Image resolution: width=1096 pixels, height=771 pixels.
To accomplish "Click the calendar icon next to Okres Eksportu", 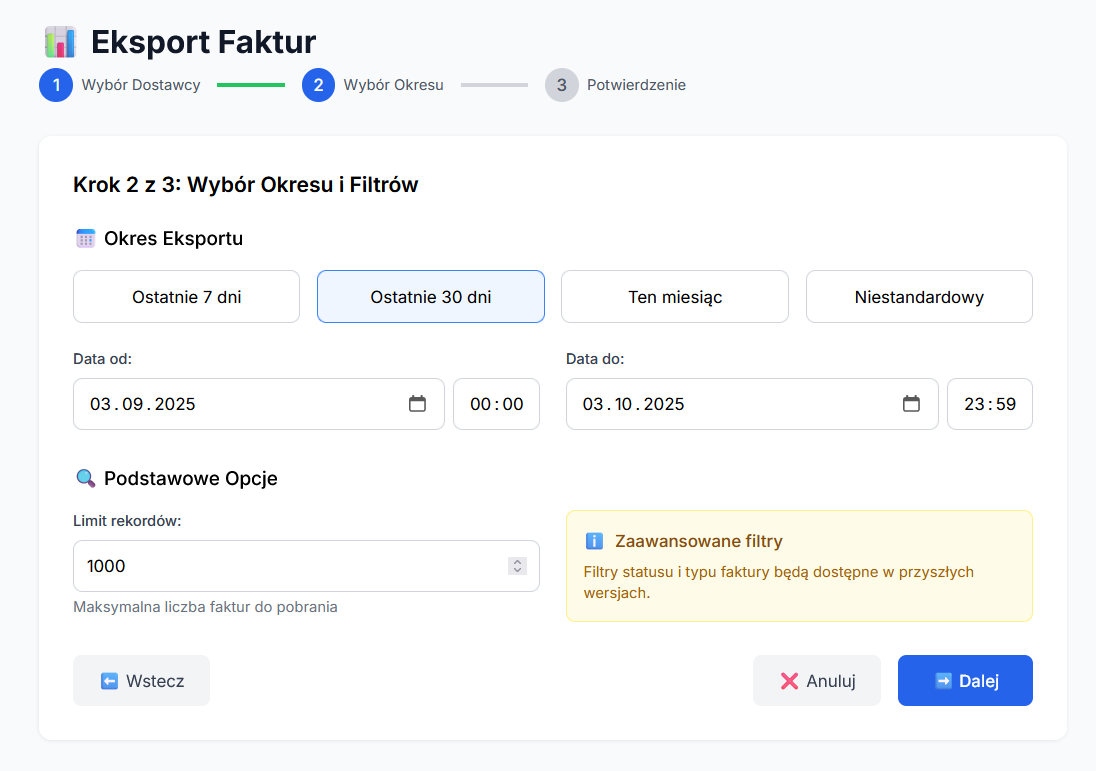I will [x=85, y=239].
